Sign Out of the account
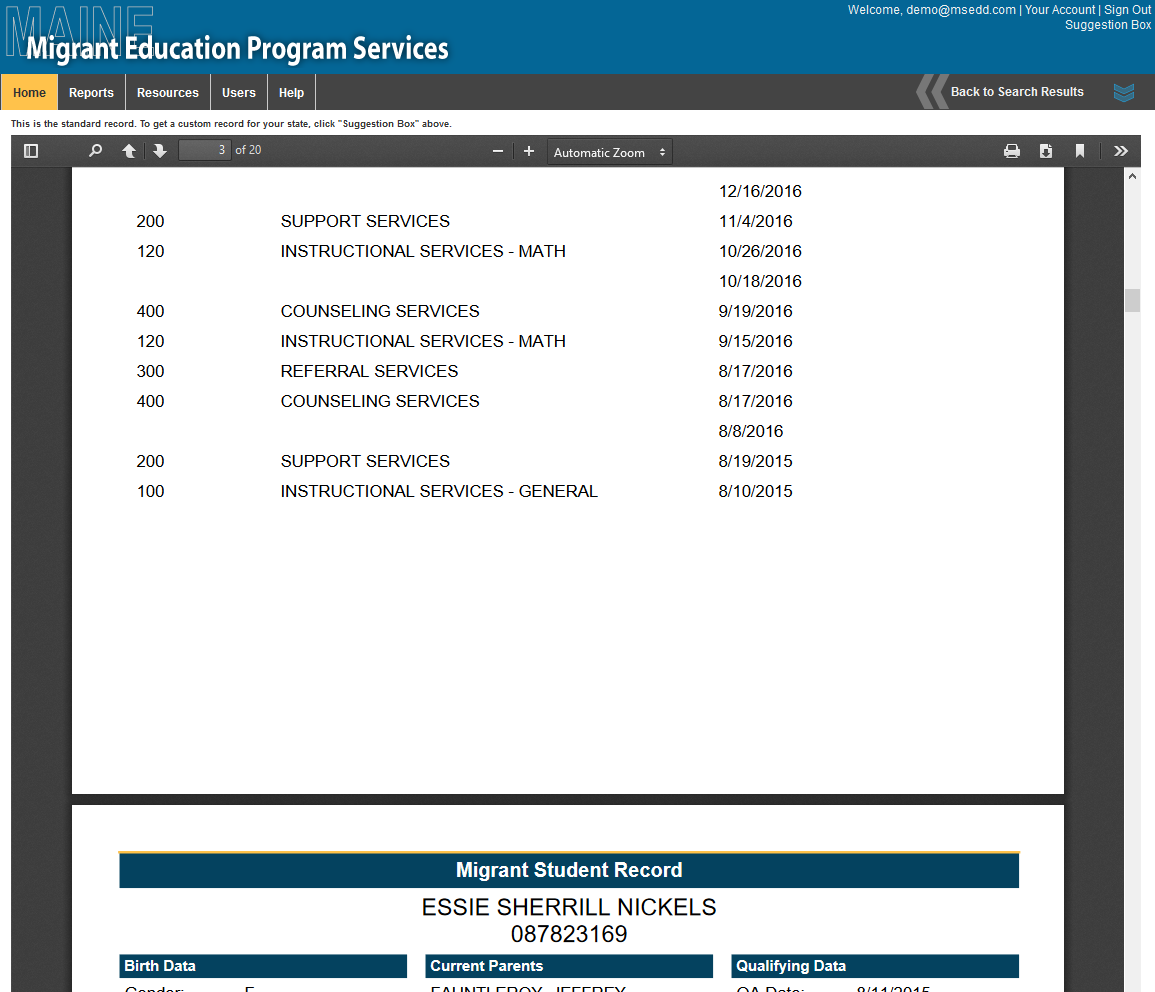The image size is (1155, 992). 1126,9
